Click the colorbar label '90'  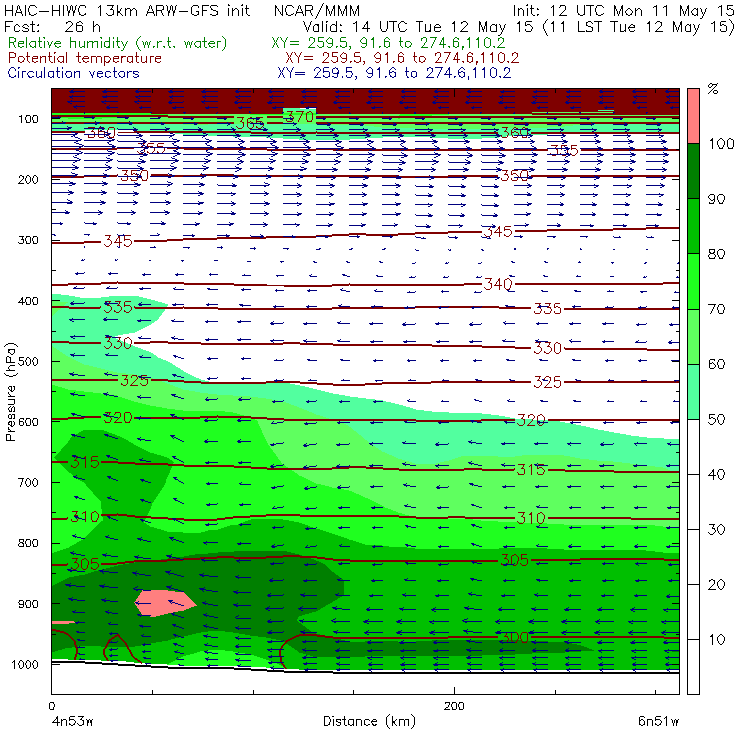716,199
